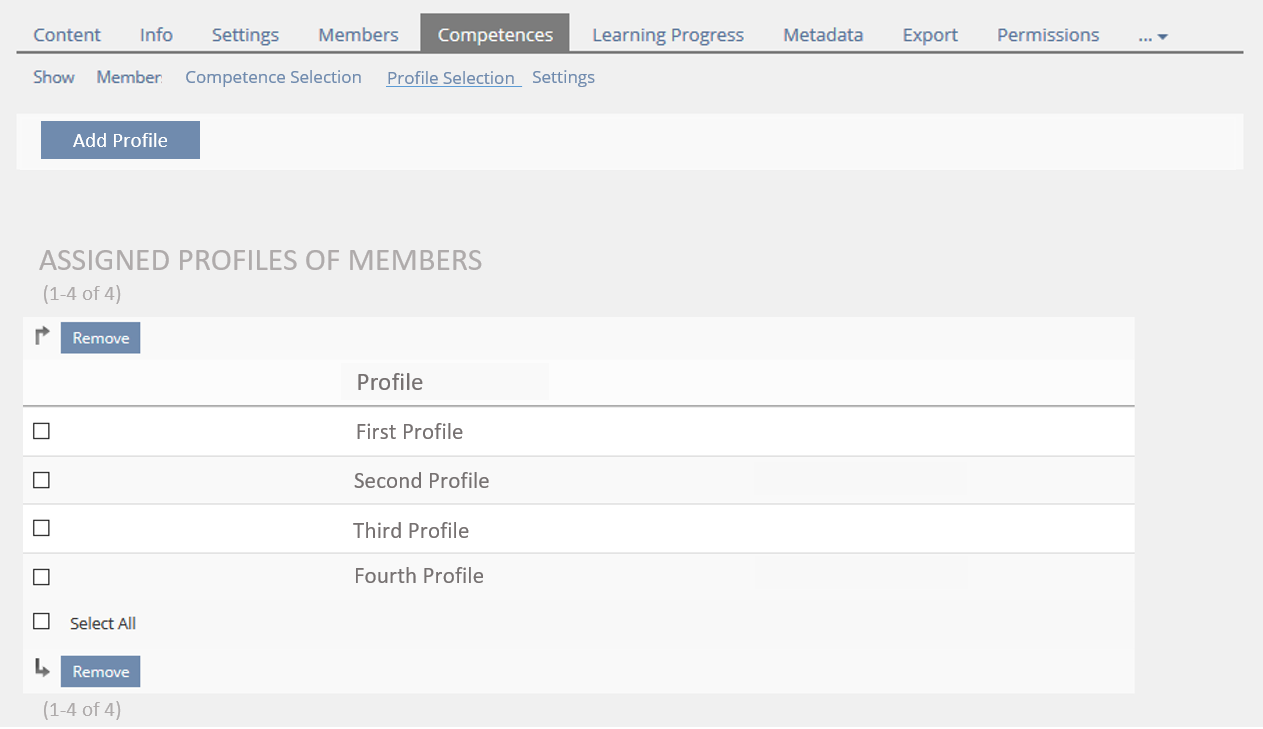Image resolution: width=1263 pixels, height=729 pixels.
Task: Enable the Fourth Profile checkbox
Action: 41,577
